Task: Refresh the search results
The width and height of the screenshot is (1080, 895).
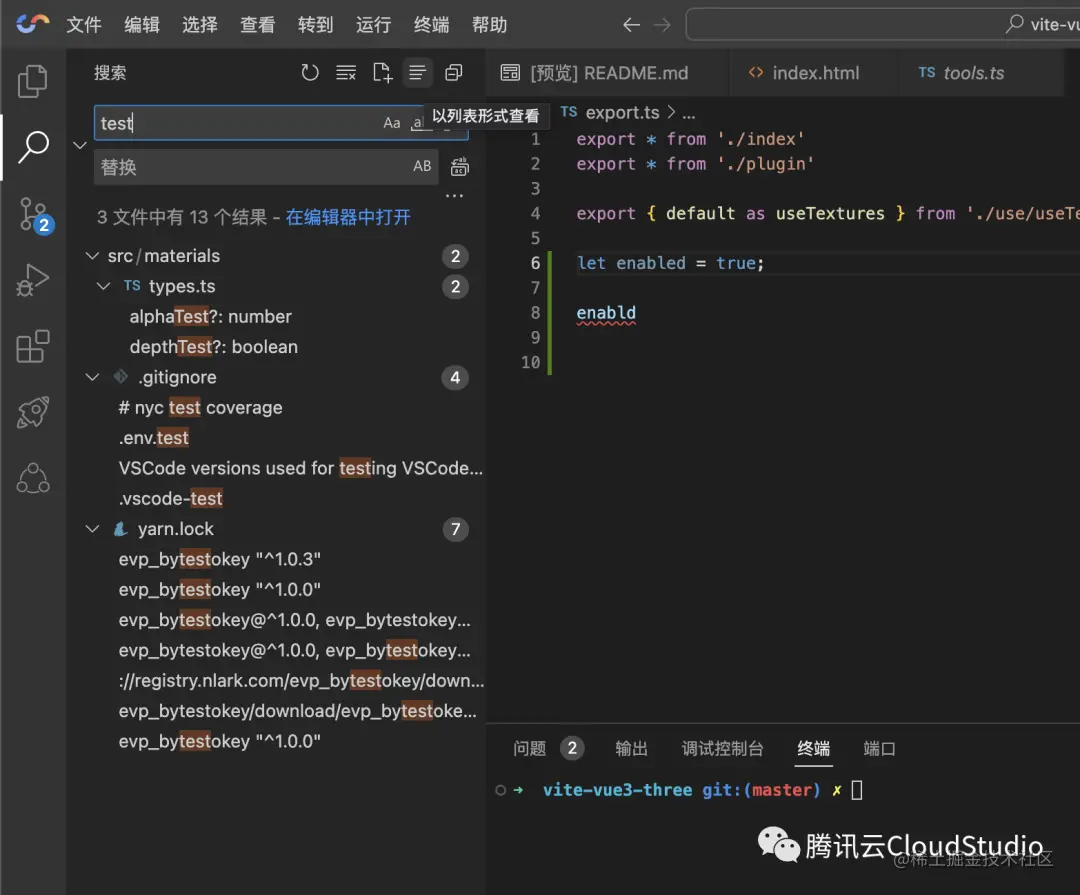Action: pyautogui.click(x=310, y=72)
